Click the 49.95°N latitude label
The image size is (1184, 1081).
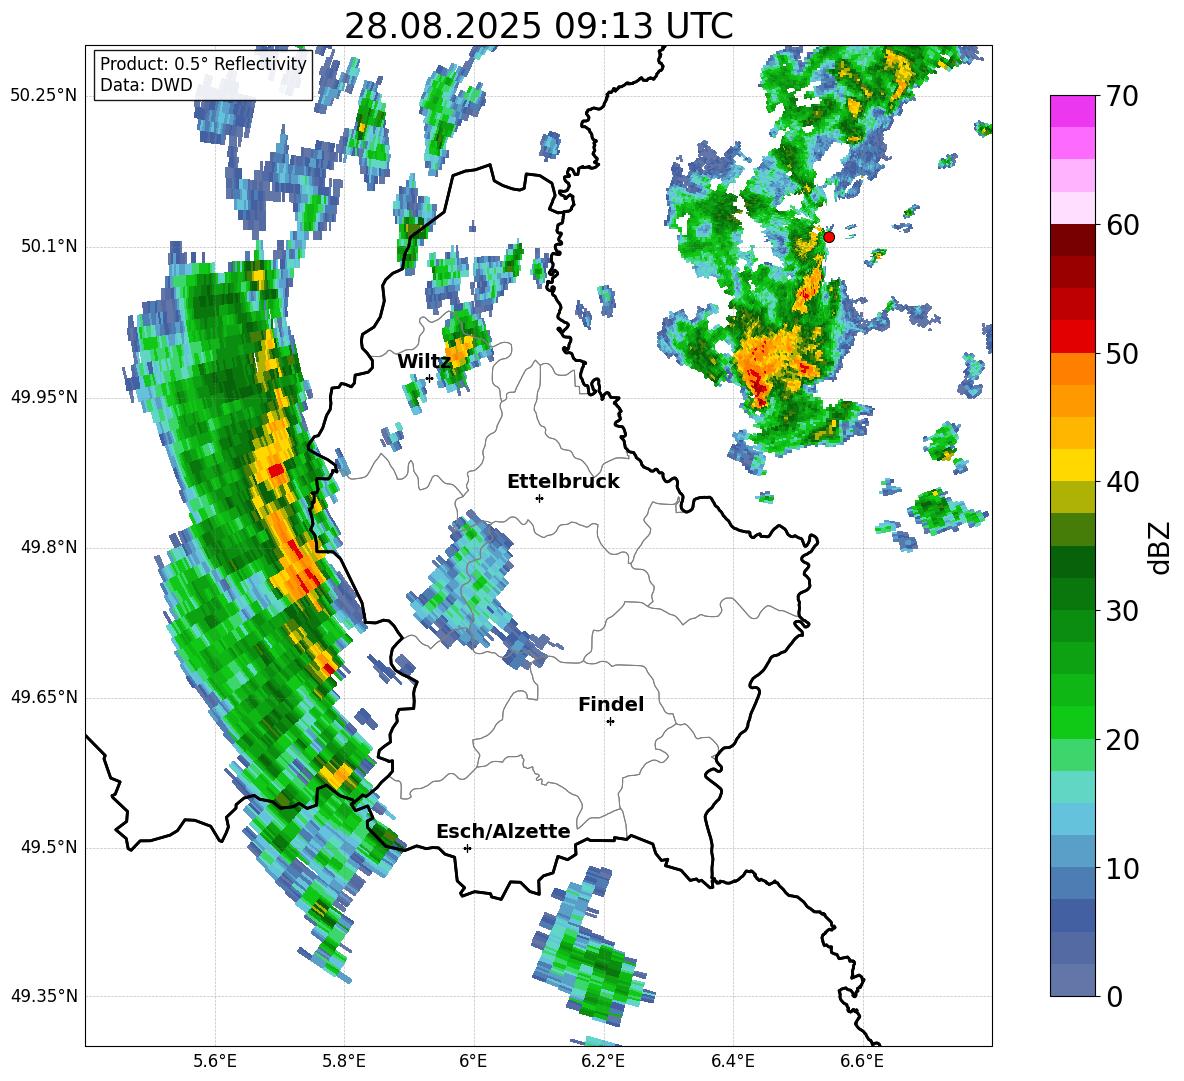click(44, 397)
